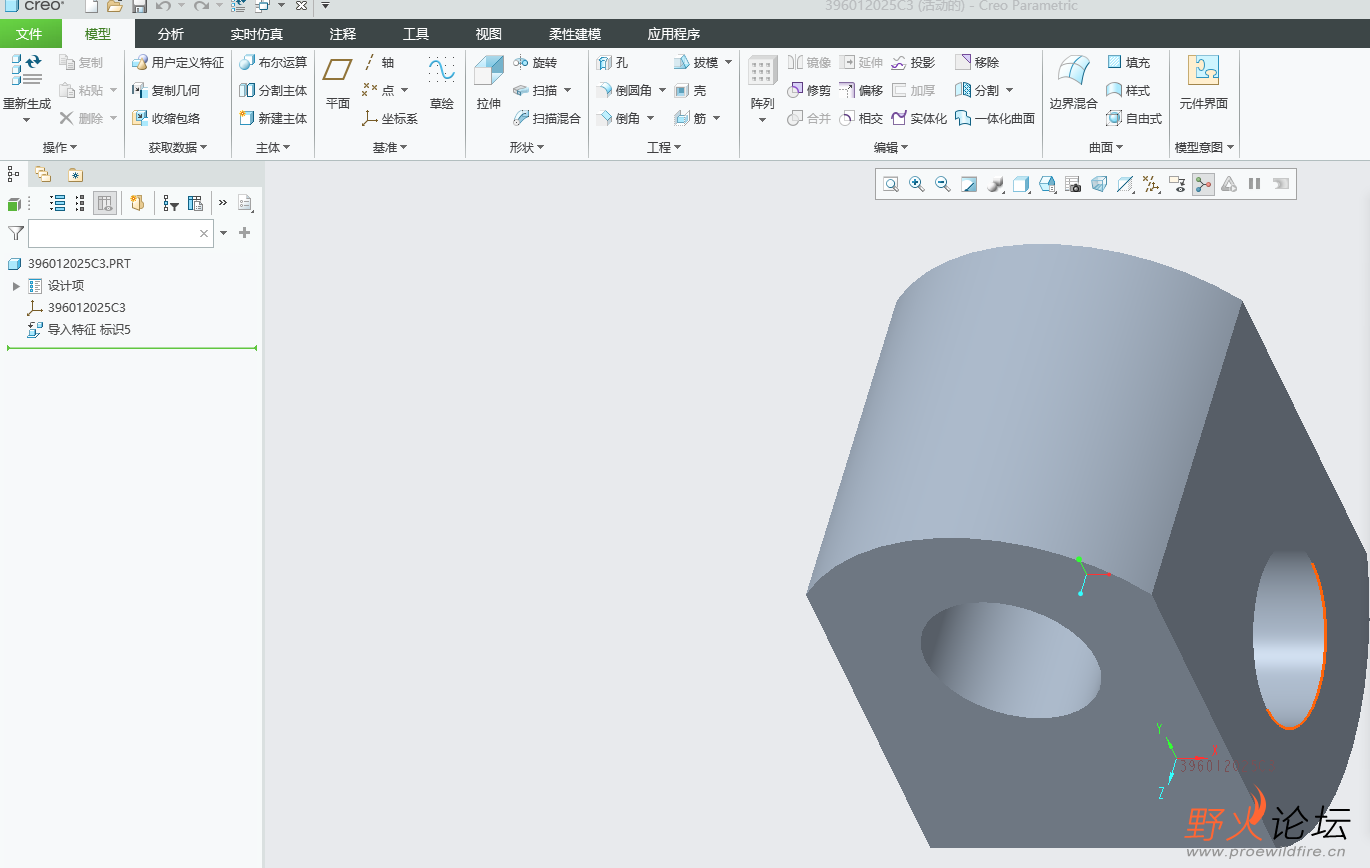Open datum display filters in graphics toolbar
Screen dimensions: 1370x868
click(1151, 184)
